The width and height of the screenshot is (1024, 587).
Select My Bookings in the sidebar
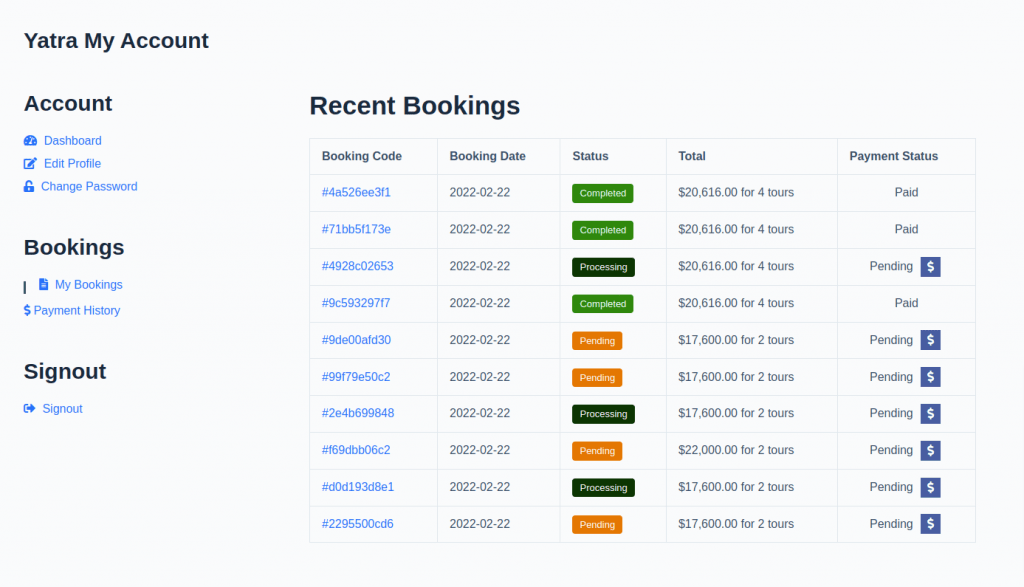pyautogui.click(x=90, y=284)
